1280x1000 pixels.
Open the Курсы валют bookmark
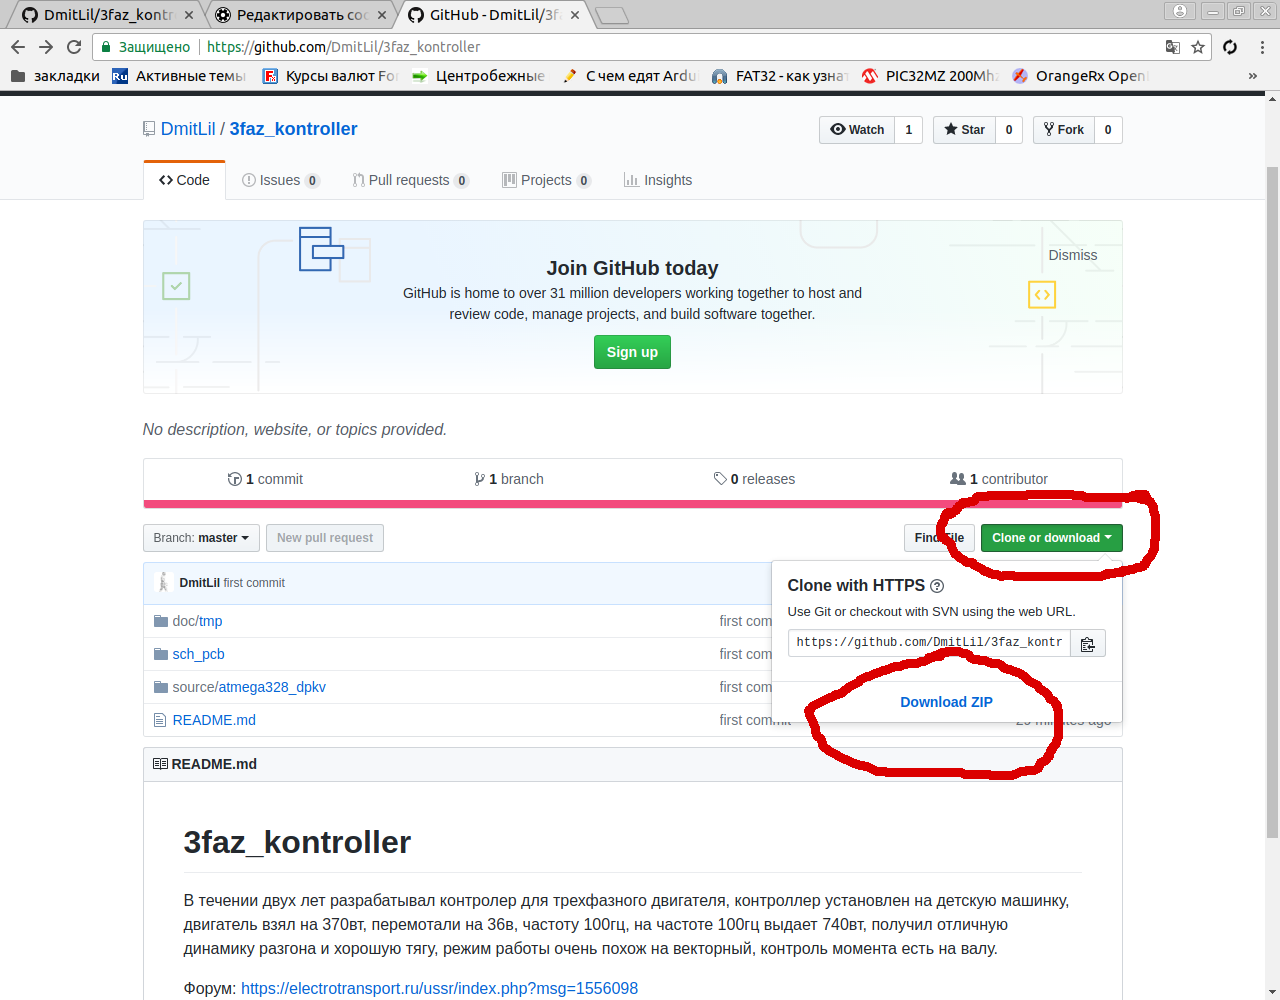point(330,76)
